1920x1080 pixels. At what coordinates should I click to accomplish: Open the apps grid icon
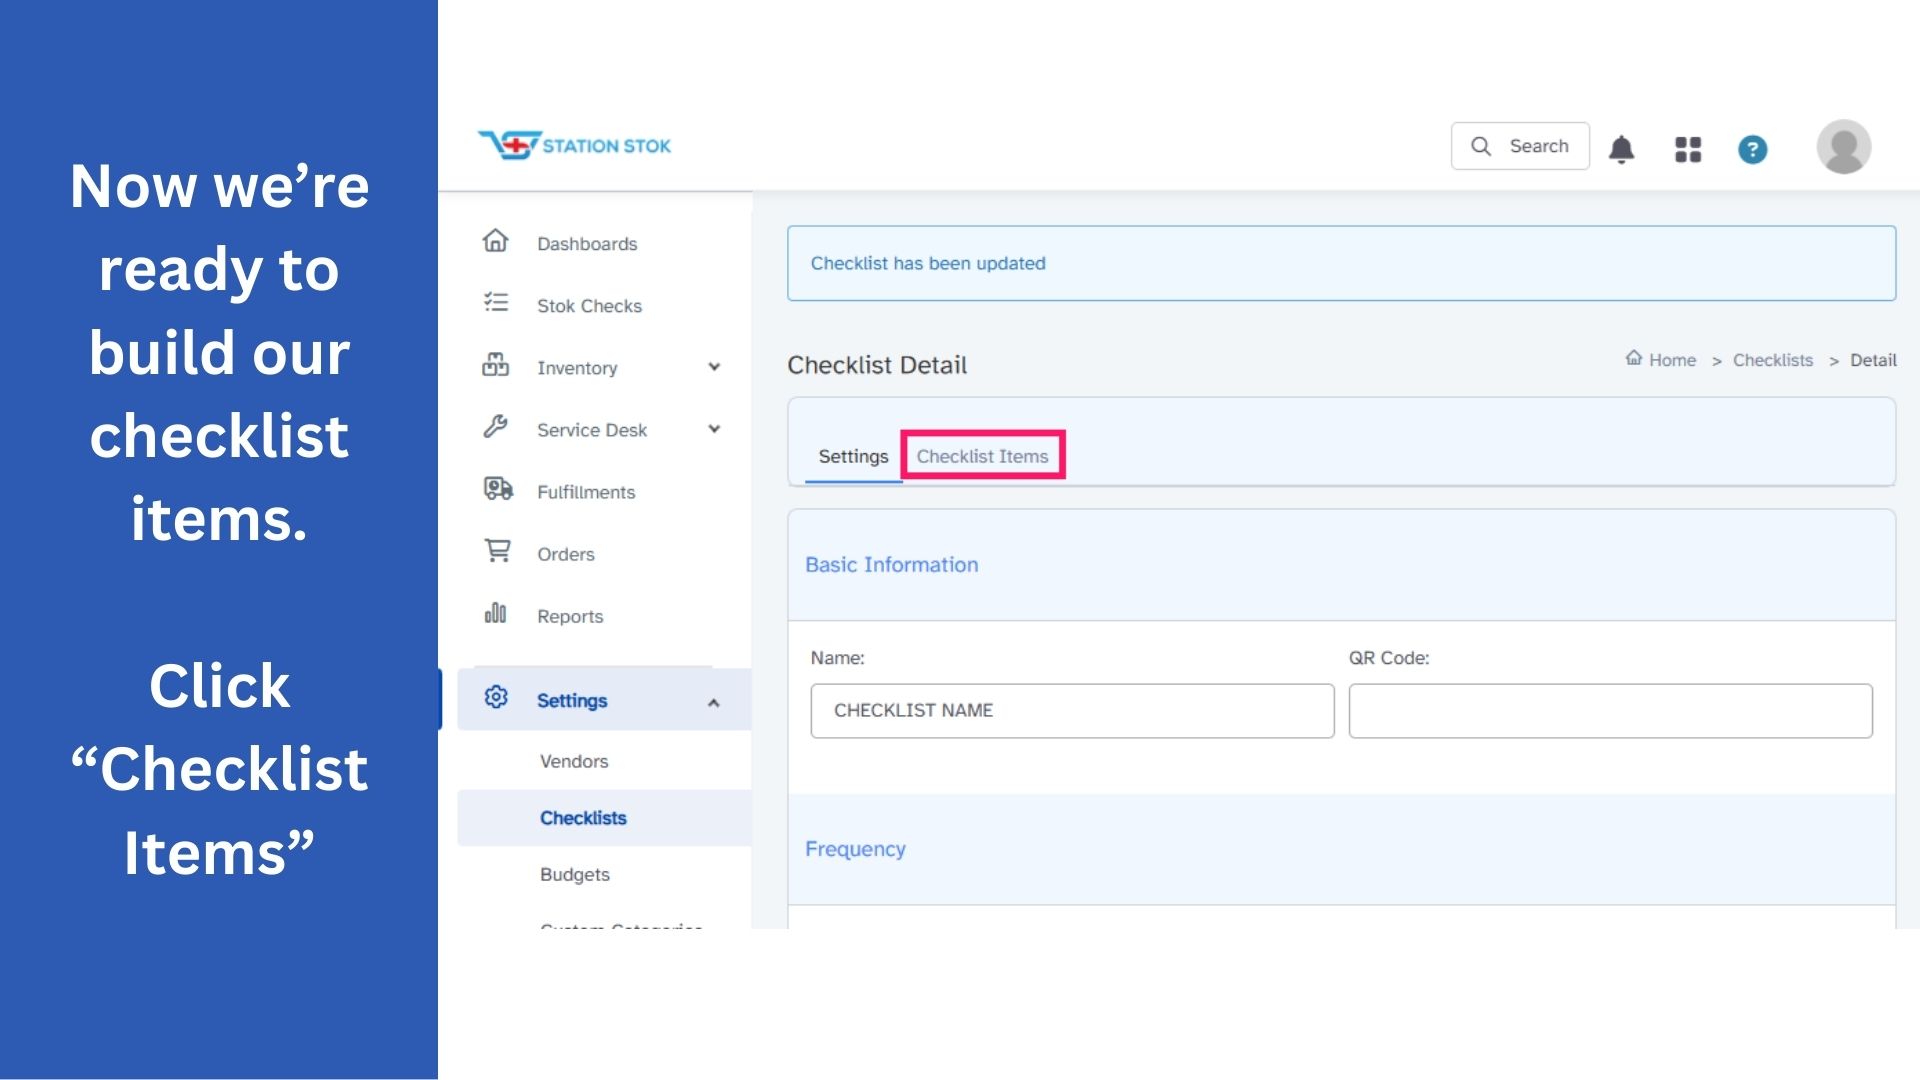(x=1688, y=149)
